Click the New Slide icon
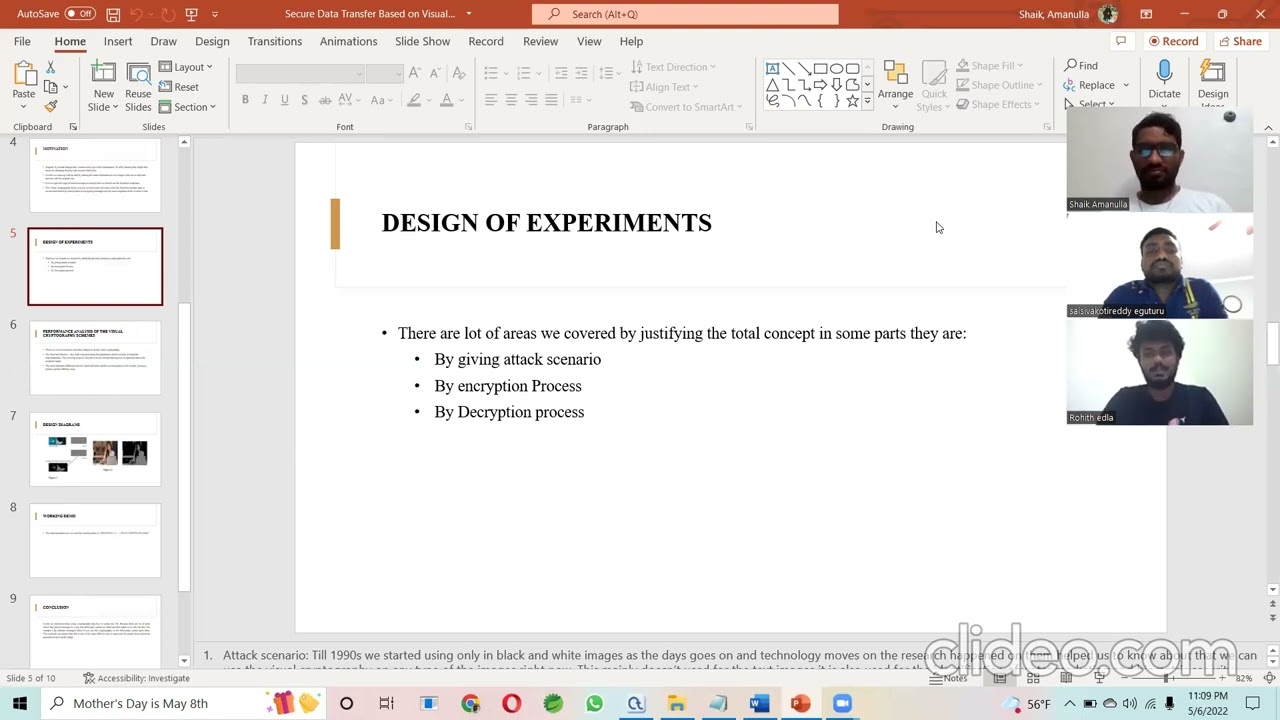Image resolution: width=1280 pixels, height=720 pixels. coord(103,74)
